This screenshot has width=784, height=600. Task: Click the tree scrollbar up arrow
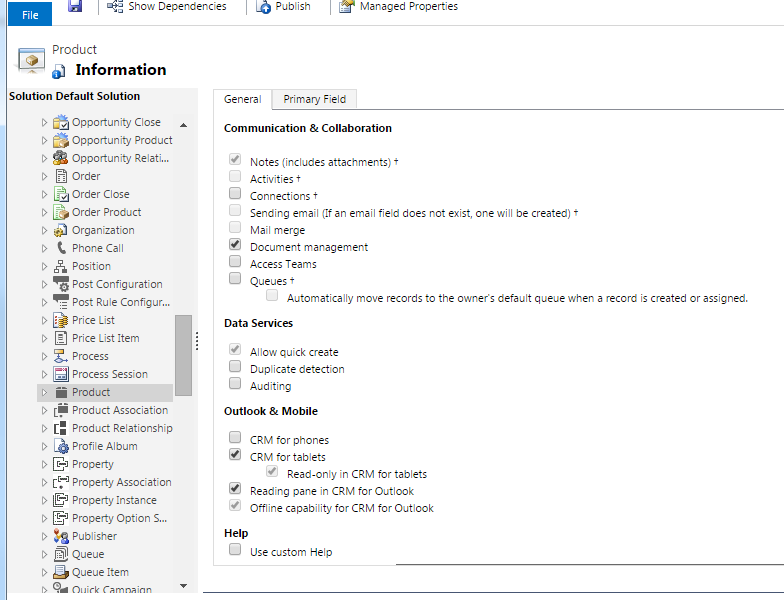pyautogui.click(x=183, y=124)
